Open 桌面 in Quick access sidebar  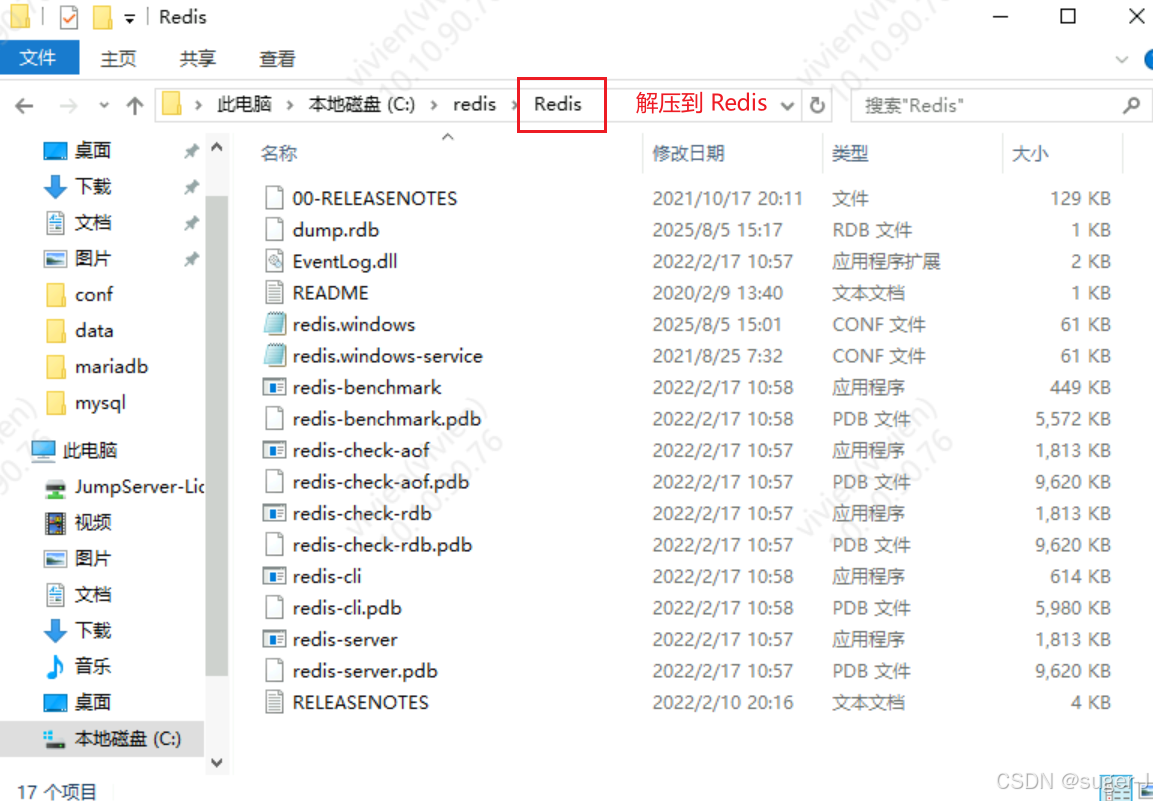(93, 151)
